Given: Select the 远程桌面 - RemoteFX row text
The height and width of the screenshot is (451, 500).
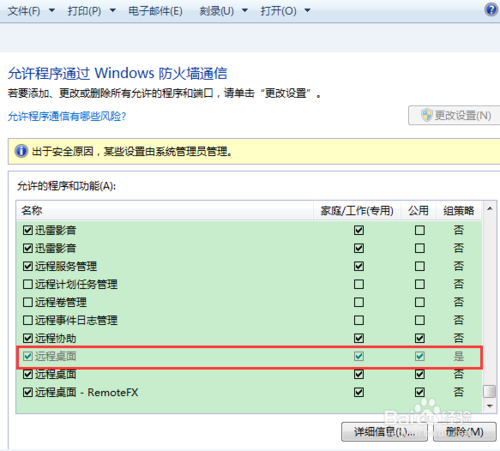Looking at the screenshot, I should [x=87, y=392].
